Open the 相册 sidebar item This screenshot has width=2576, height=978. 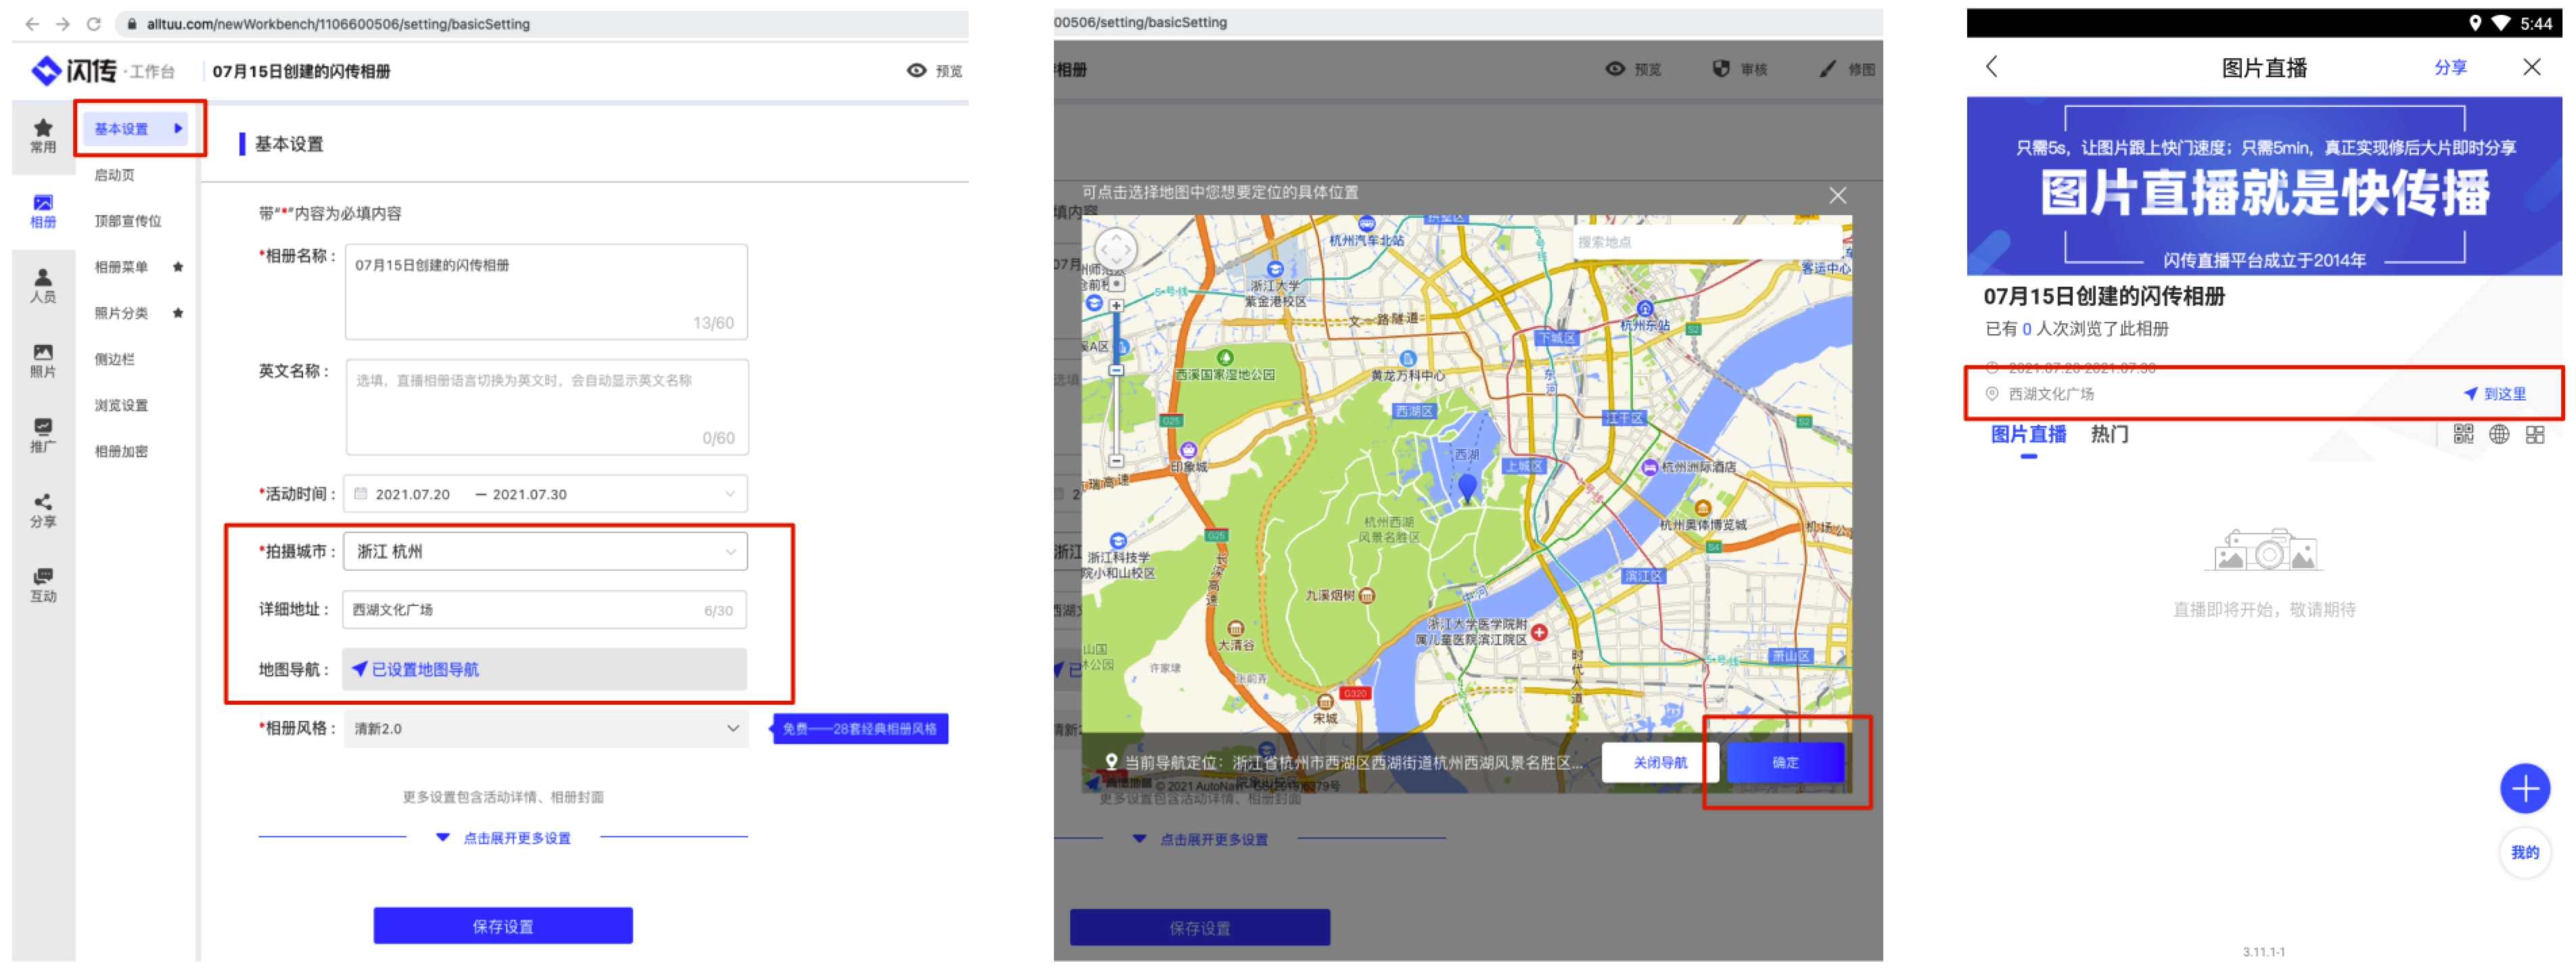click(43, 211)
